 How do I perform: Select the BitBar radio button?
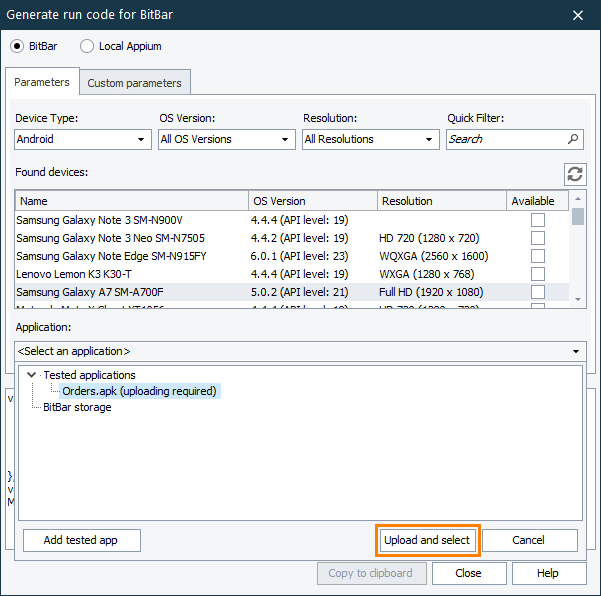click(17, 46)
